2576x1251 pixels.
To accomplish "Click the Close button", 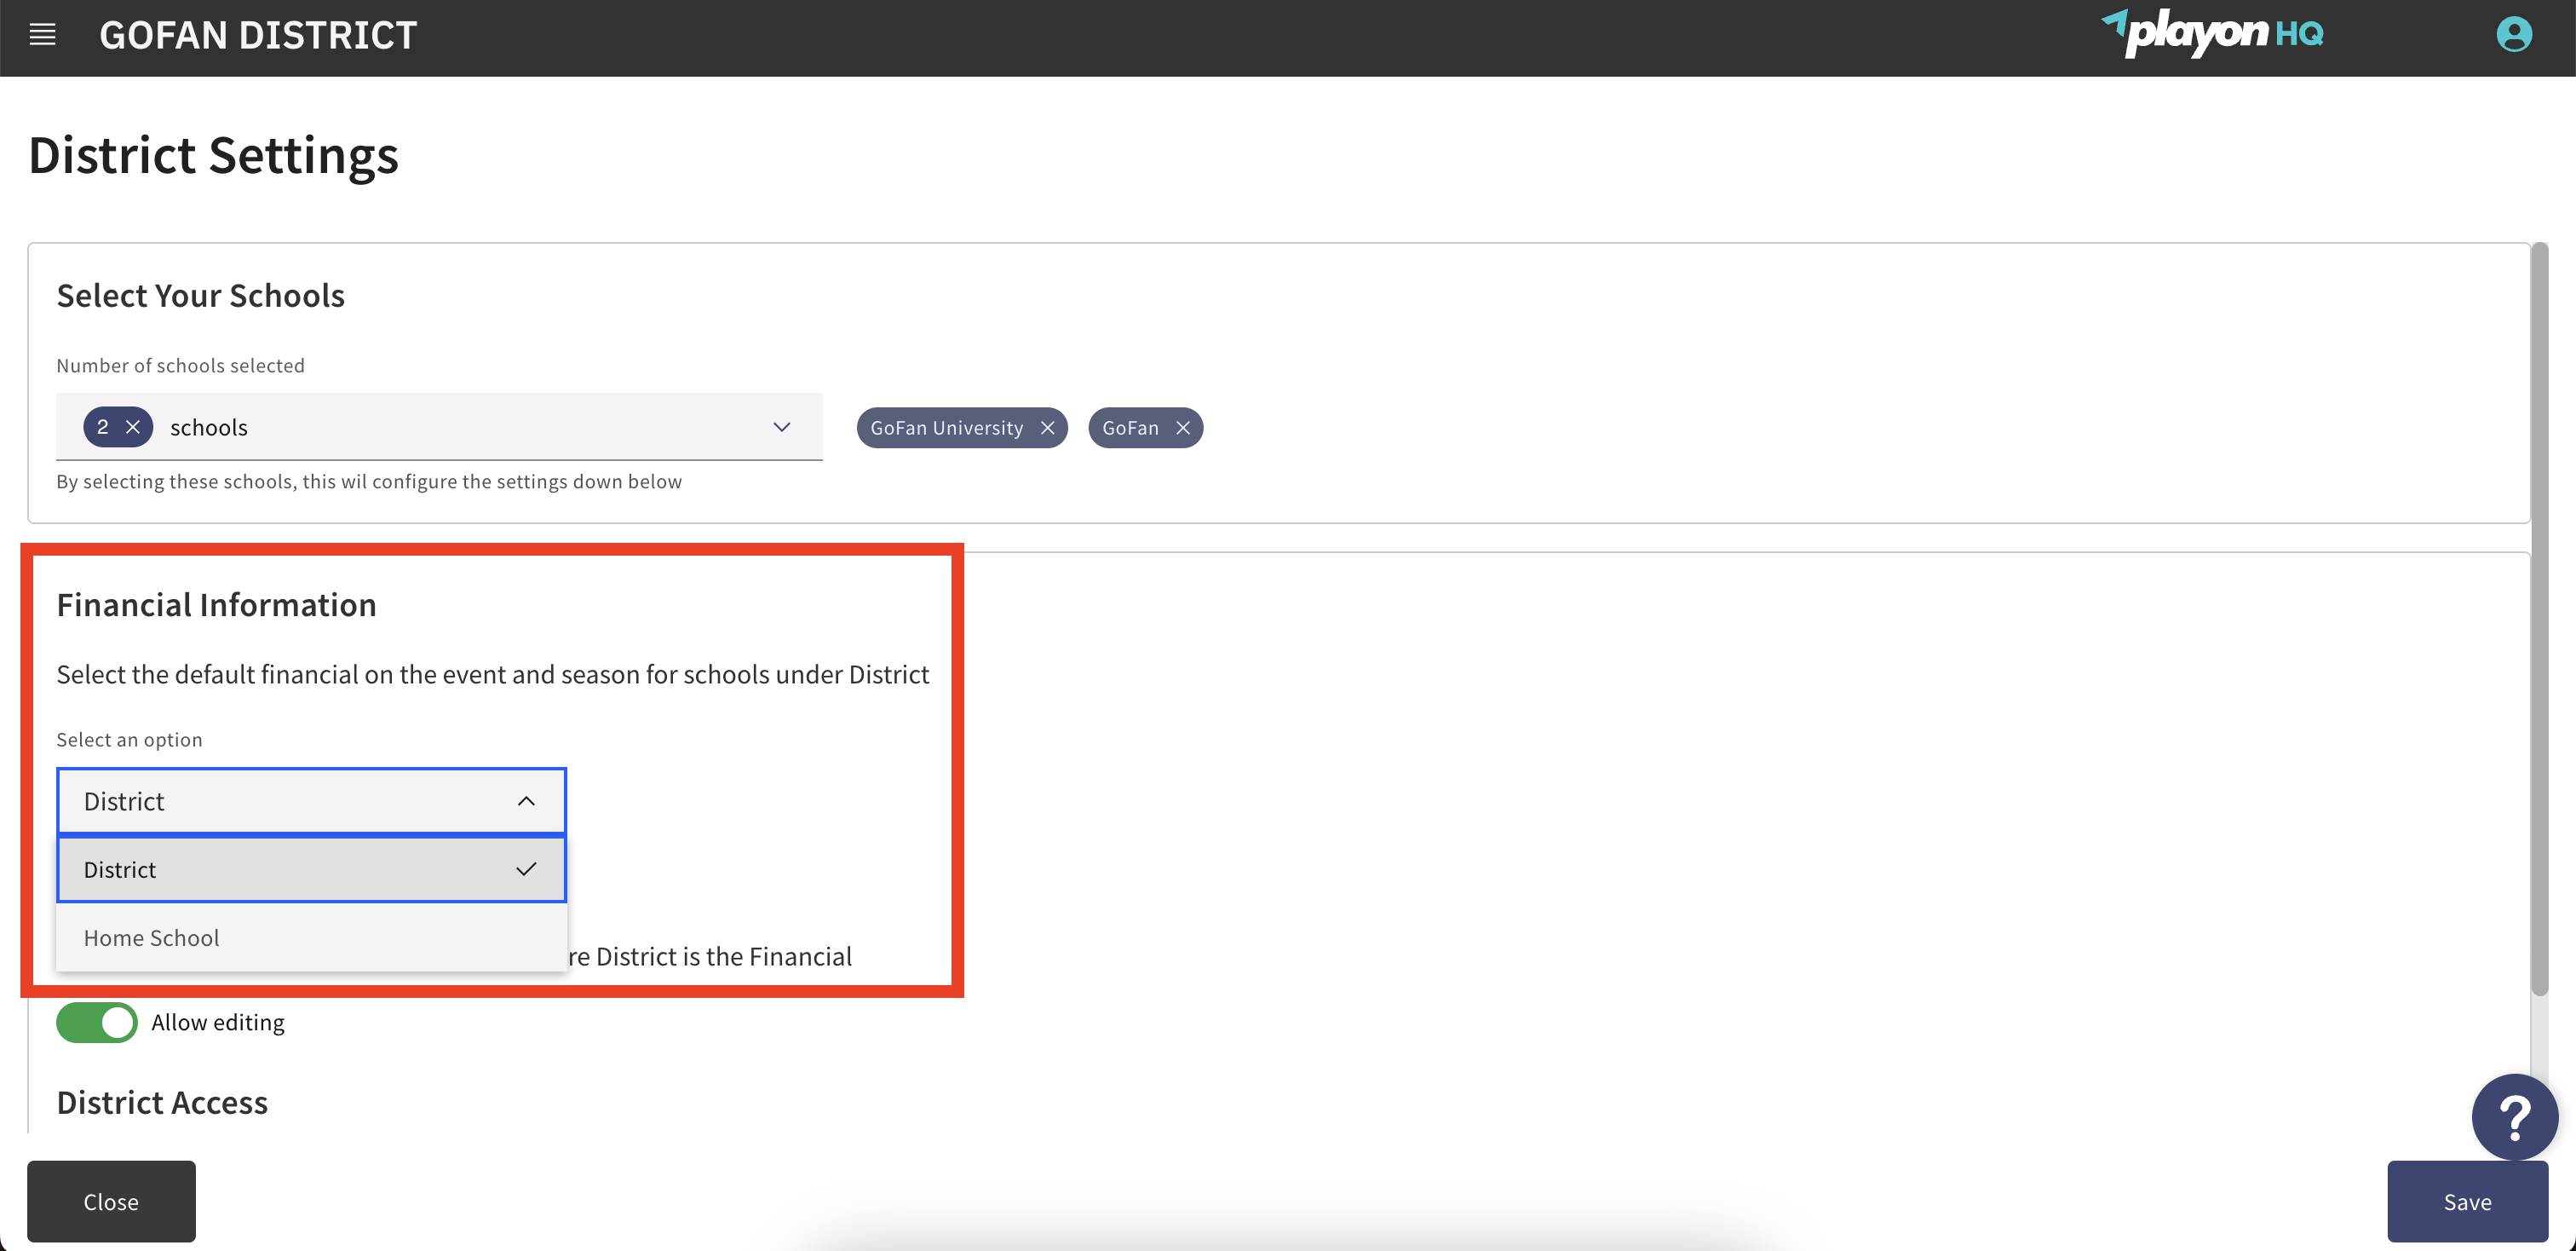I will (111, 1201).
